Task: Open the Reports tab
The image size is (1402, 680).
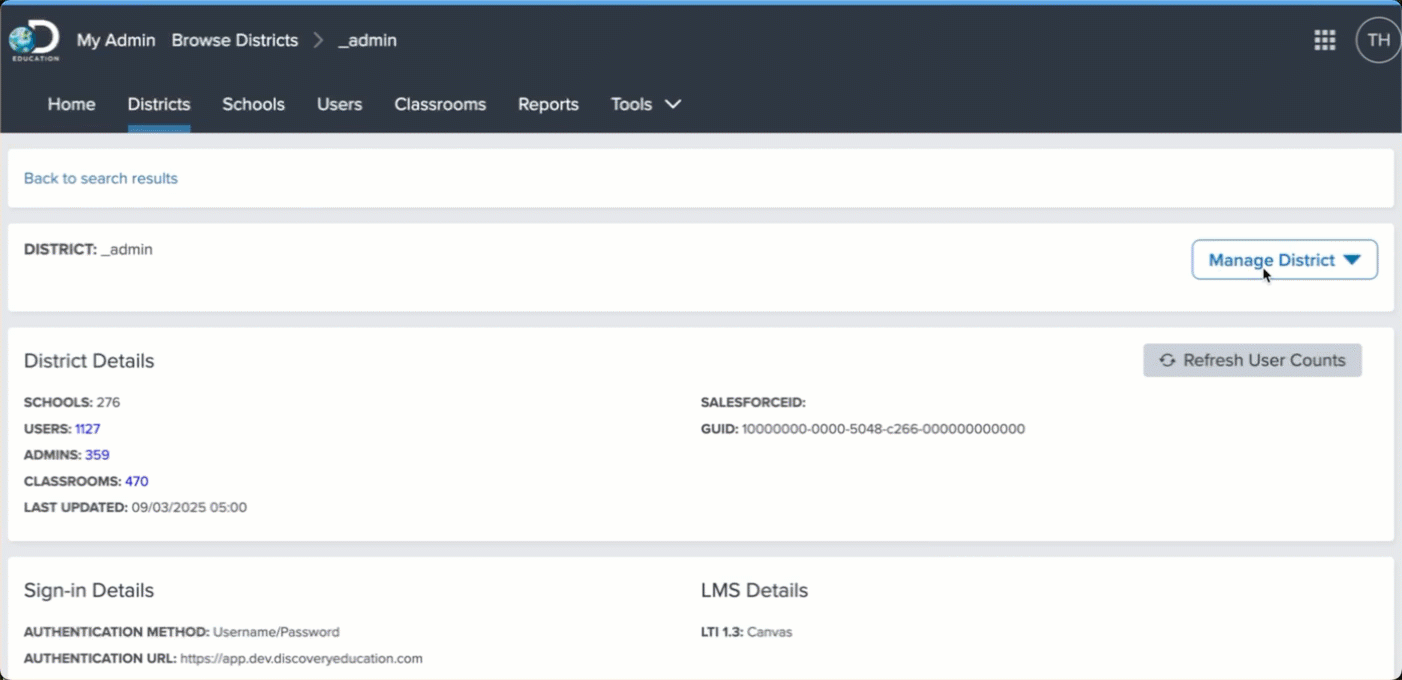Action: tap(548, 104)
